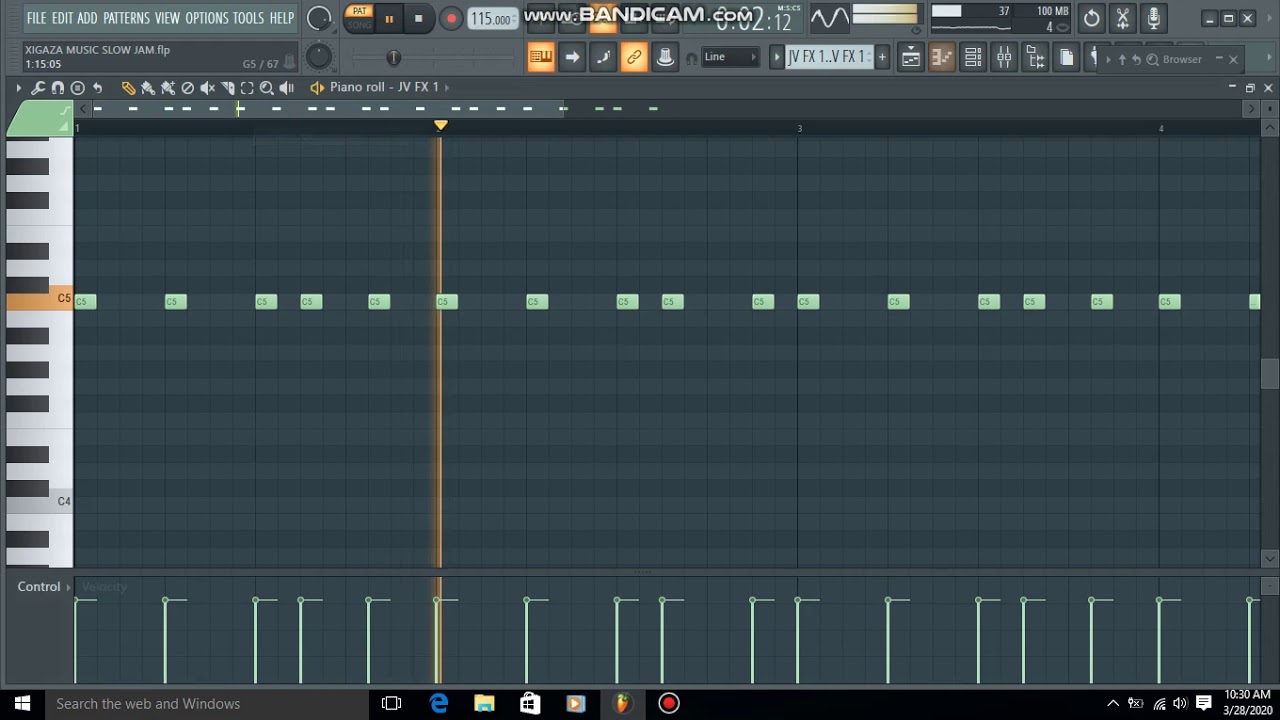This screenshot has height=720, width=1280.
Task: Open the EDIT menu
Action: [x=62, y=18]
